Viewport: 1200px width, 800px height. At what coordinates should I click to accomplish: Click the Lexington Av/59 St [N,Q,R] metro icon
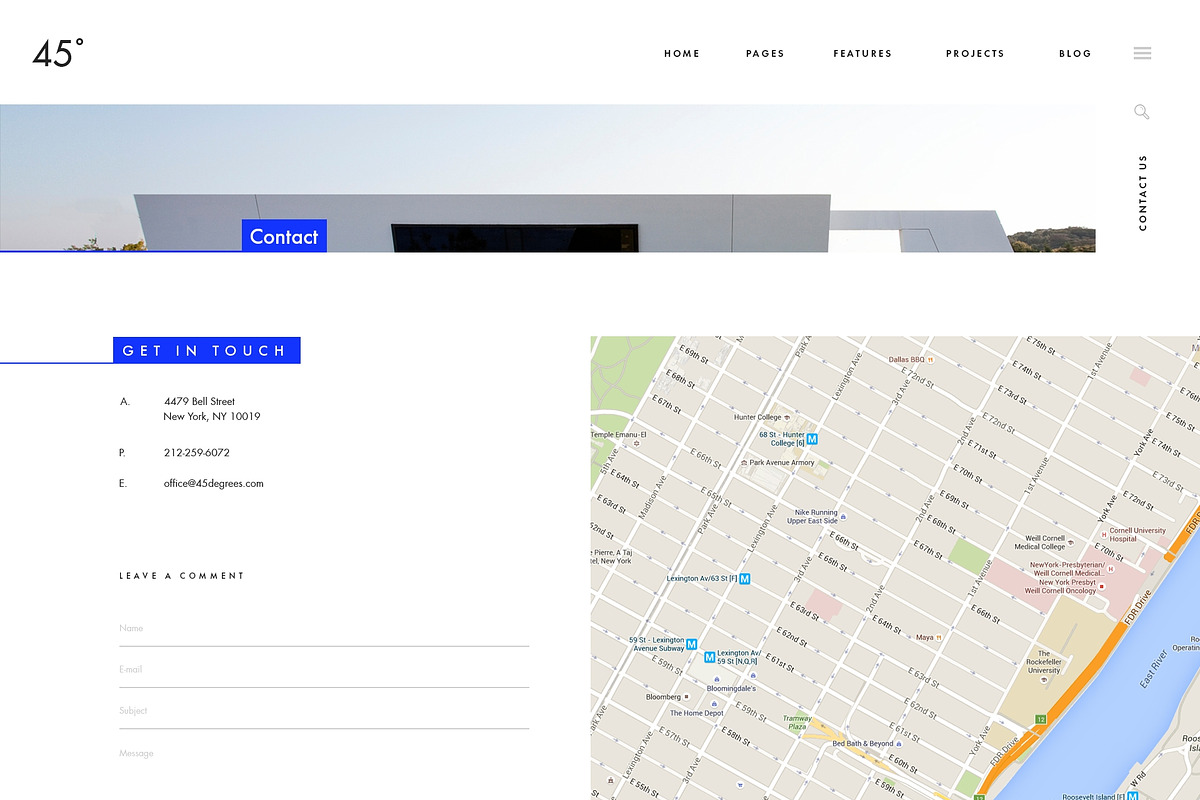pos(709,658)
